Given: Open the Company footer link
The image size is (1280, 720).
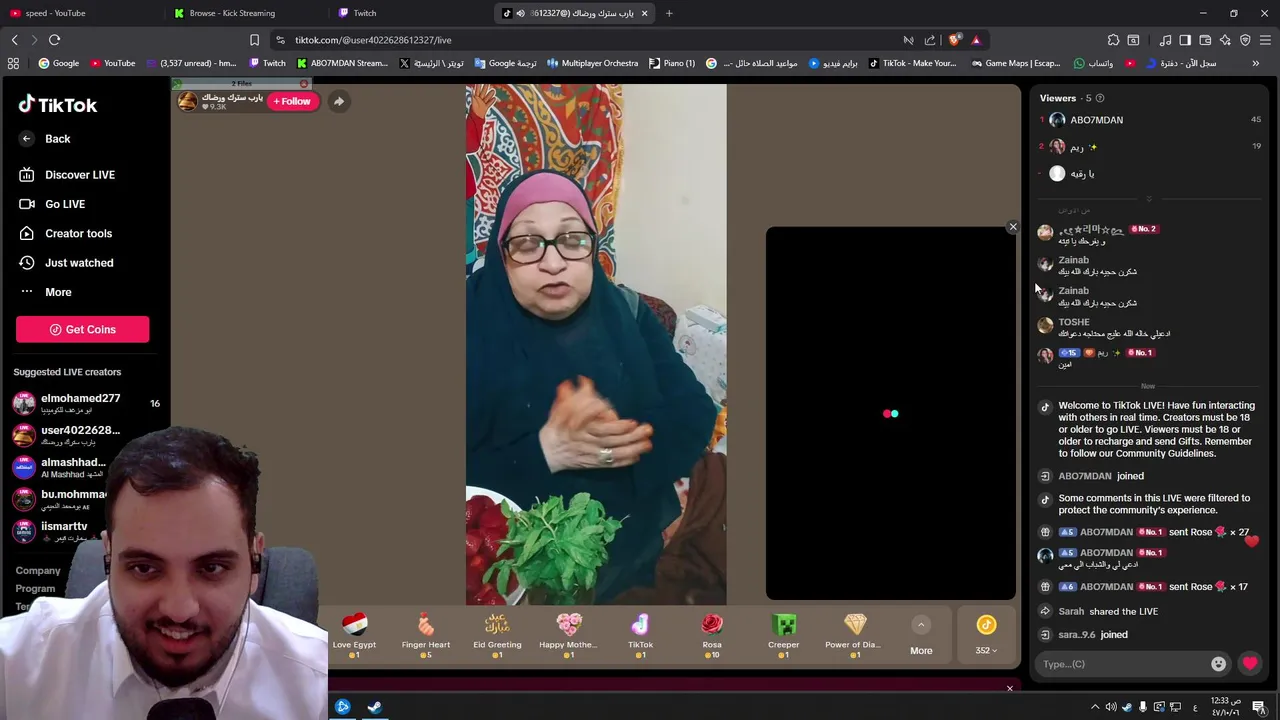Looking at the screenshot, I should (38, 570).
